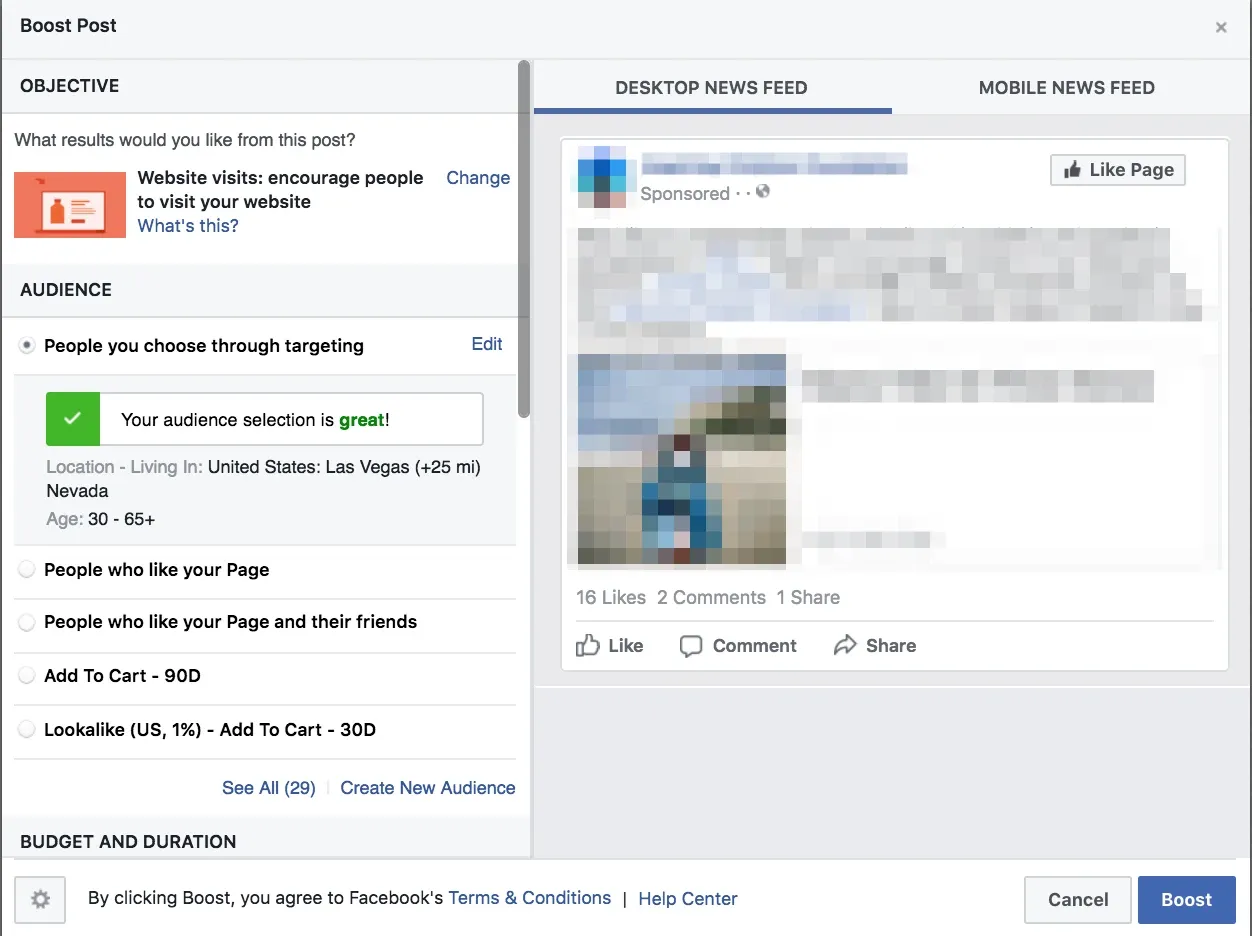Click the settings gear icon
Screen dimensions: 1252x936
click(x=40, y=900)
